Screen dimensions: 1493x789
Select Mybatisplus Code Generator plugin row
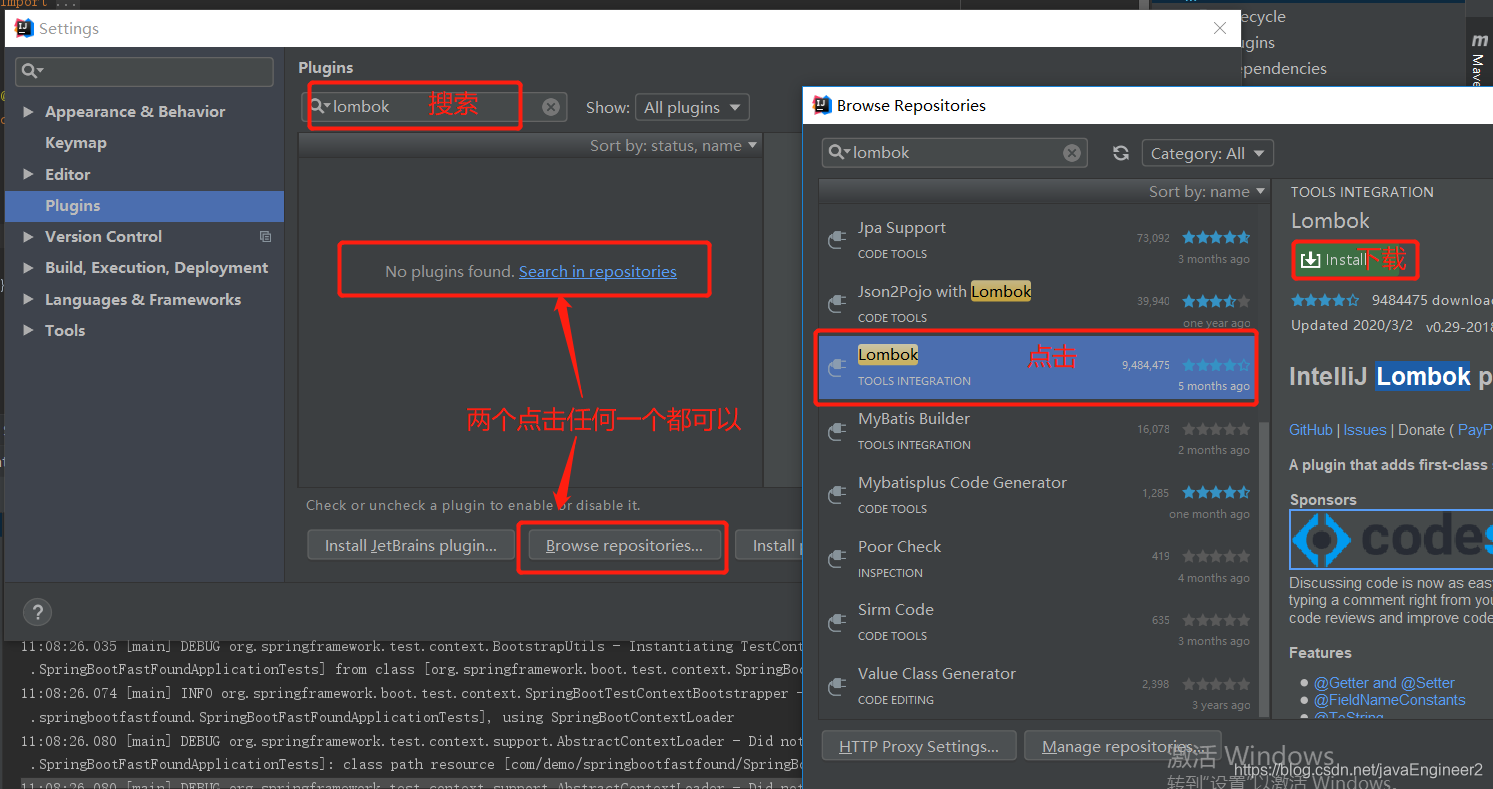coord(1037,495)
